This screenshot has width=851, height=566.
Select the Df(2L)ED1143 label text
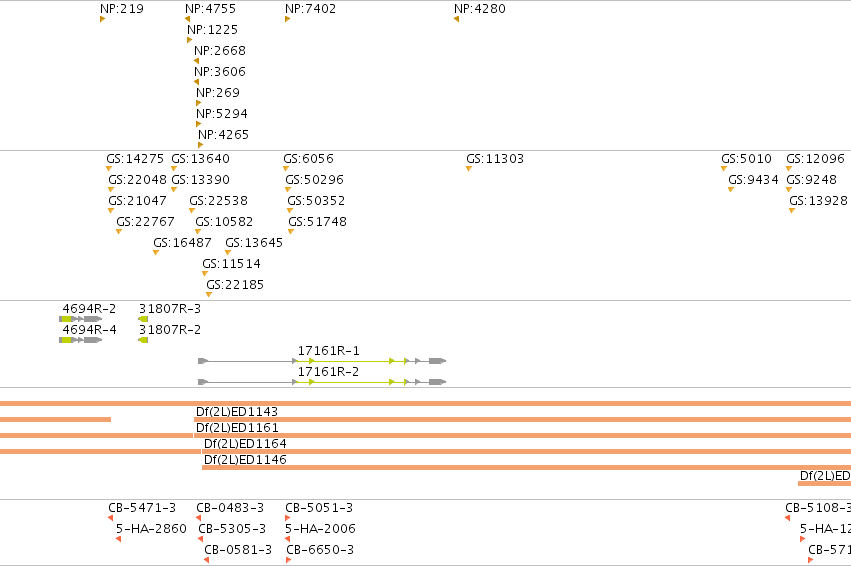(237, 412)
